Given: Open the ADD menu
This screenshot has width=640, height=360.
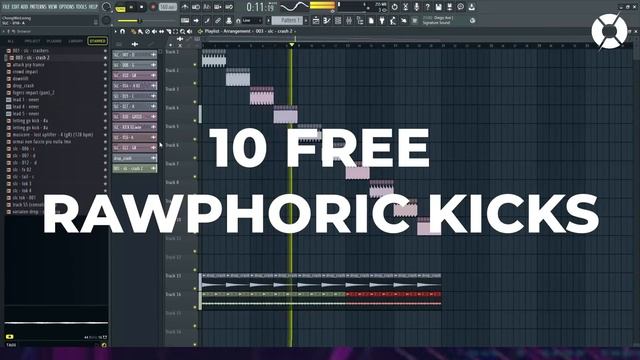Looking at the screenshot, I should (x=24, y=7).
